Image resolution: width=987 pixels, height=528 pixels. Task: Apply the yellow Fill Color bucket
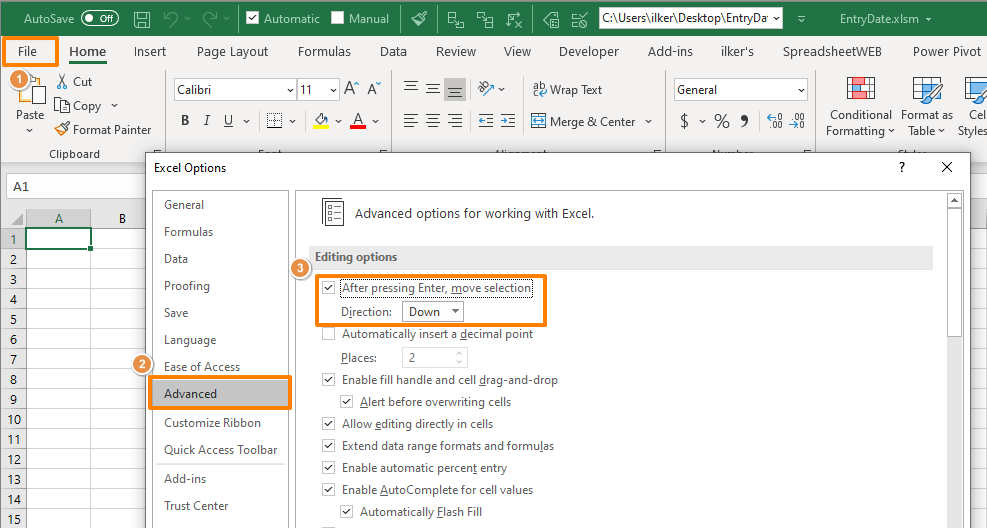click(x=321, y=120)
